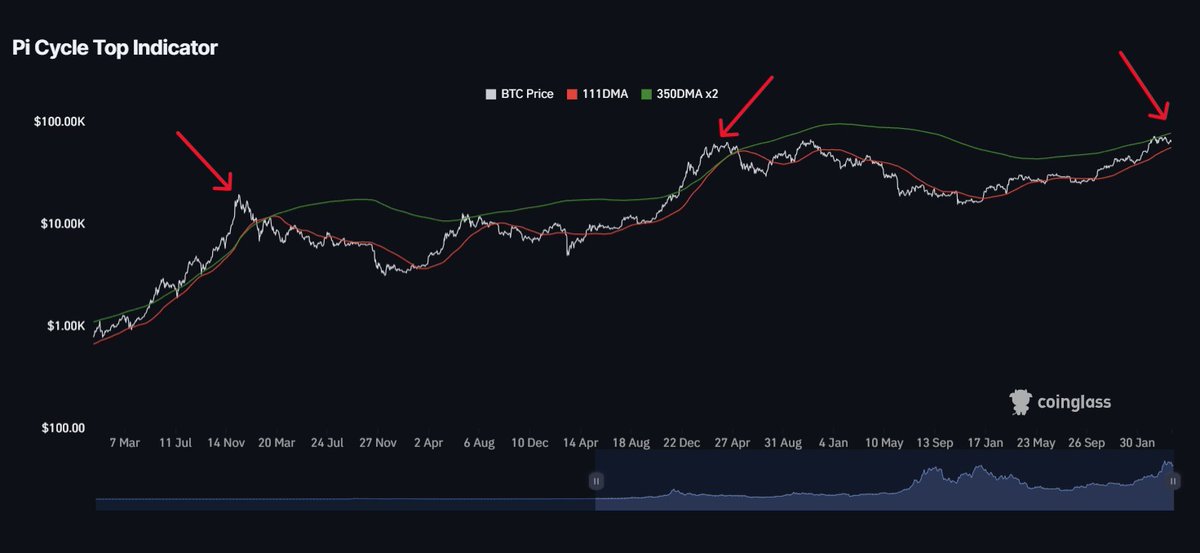Toggle the 350DMA x2 legend series
This screenshot has height=553, width=1200.
pos(679,94)
